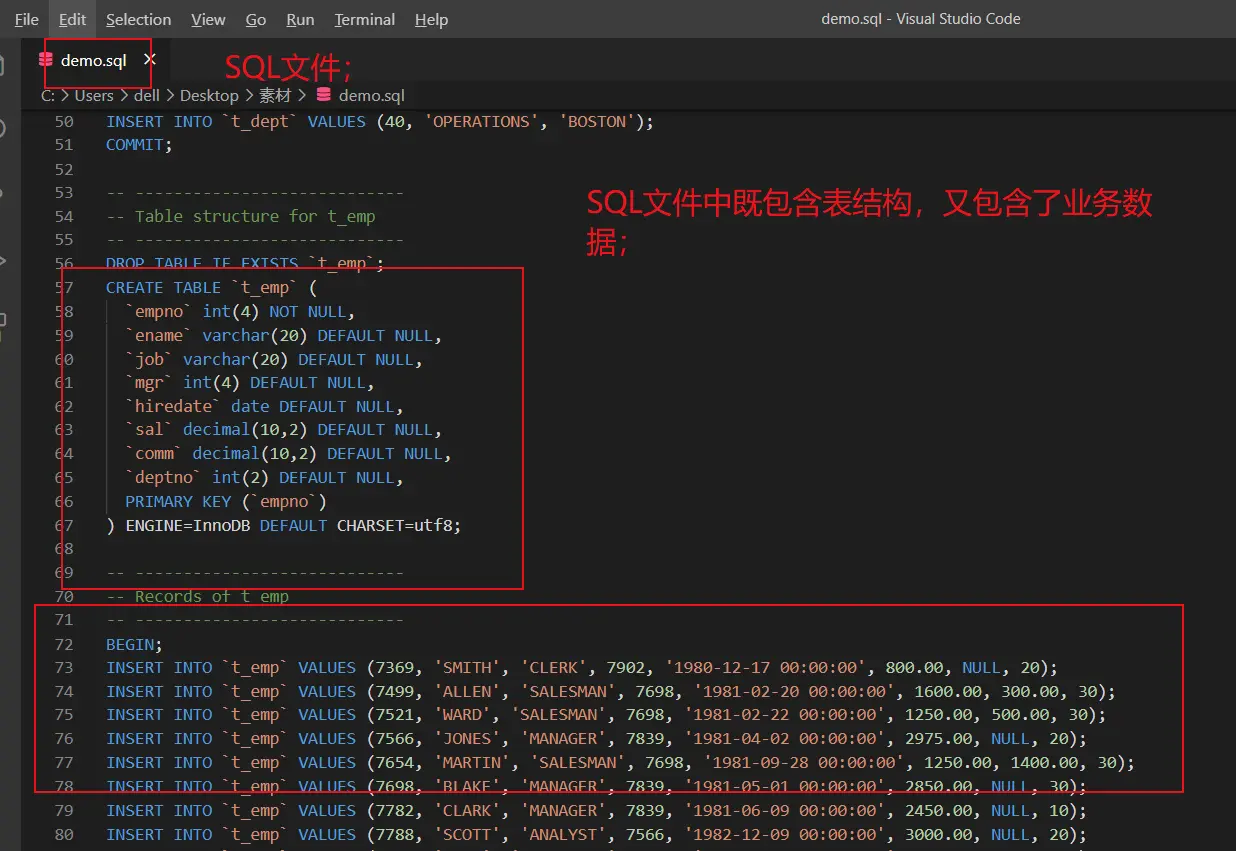Expand the Desktop breadcrumb folder
This screenshot has width=1236, height=851.
coord(209,96)
